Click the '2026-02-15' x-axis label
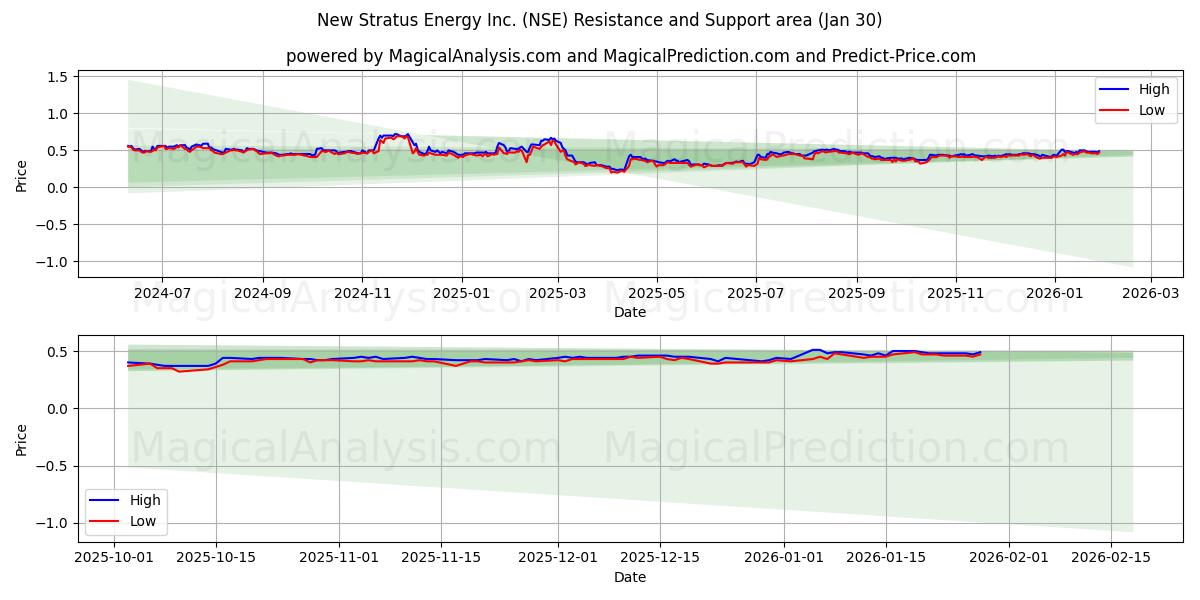Image resolution: width=1200 pixels, height=600 pixels. pyautogui.click(x=1109, y=558)
